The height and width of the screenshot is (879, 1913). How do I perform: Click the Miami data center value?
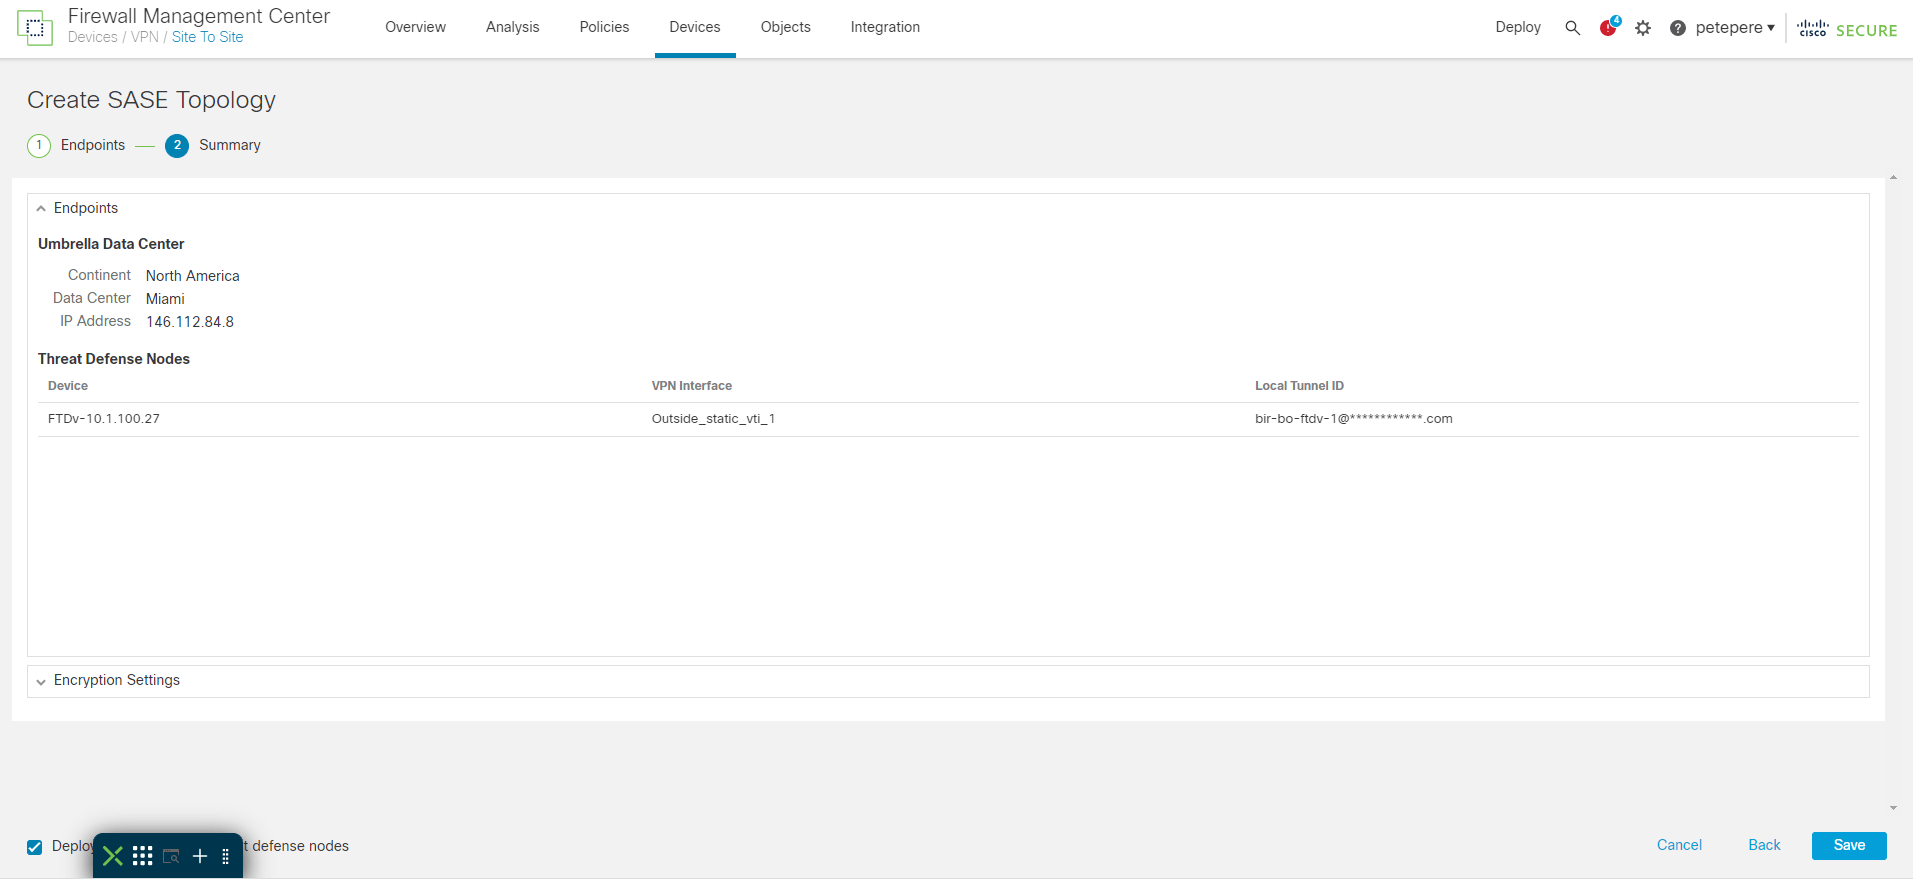pyautogui.click(x=165, y=299)
